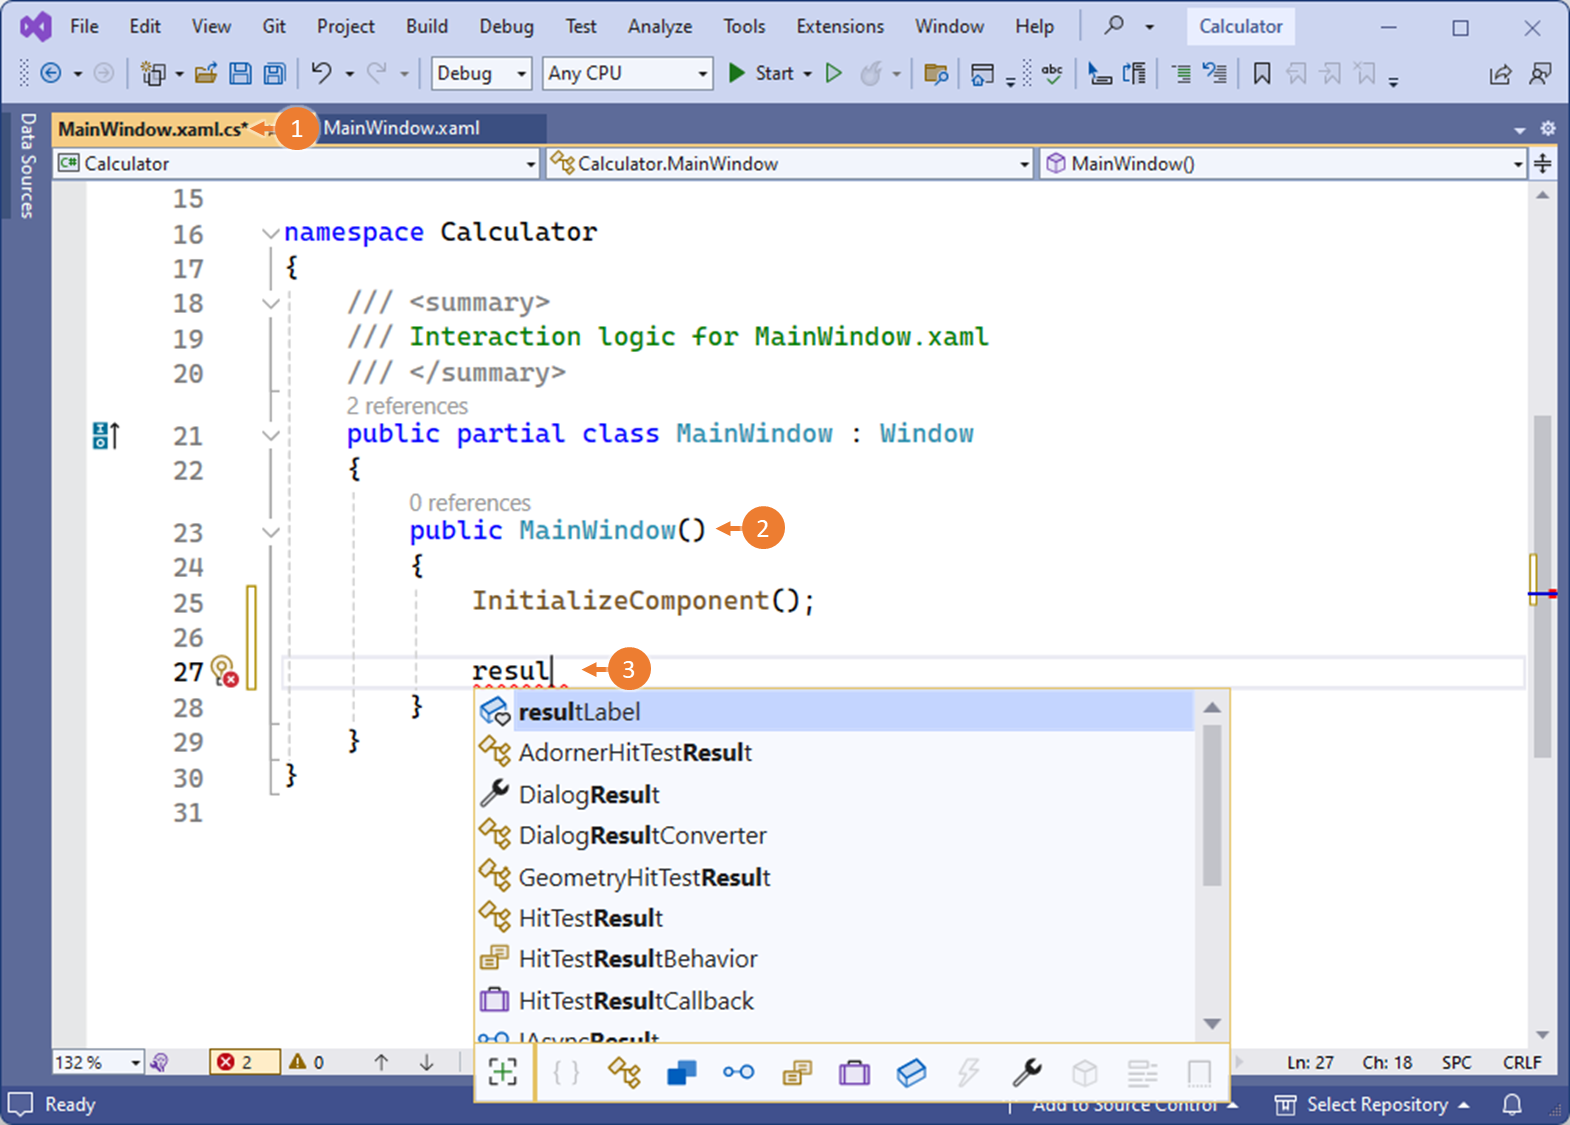Open the MainWindow() member dropdown
This screenshot has height=1125, width=1570.
pos(1283,163)
